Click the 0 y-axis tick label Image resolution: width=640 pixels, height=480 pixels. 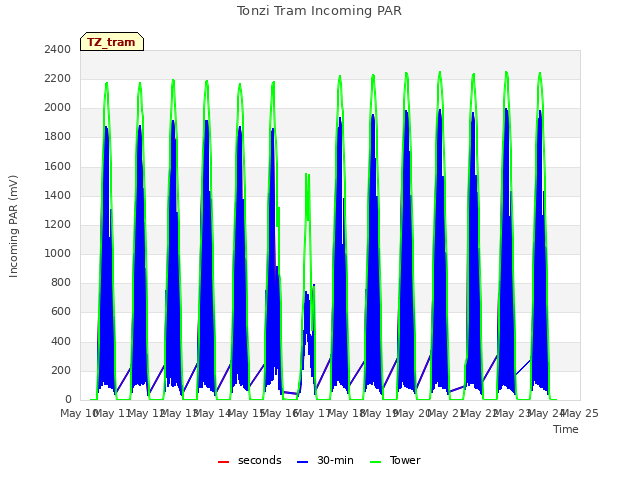pyautogui.click(x=68, y=399)
